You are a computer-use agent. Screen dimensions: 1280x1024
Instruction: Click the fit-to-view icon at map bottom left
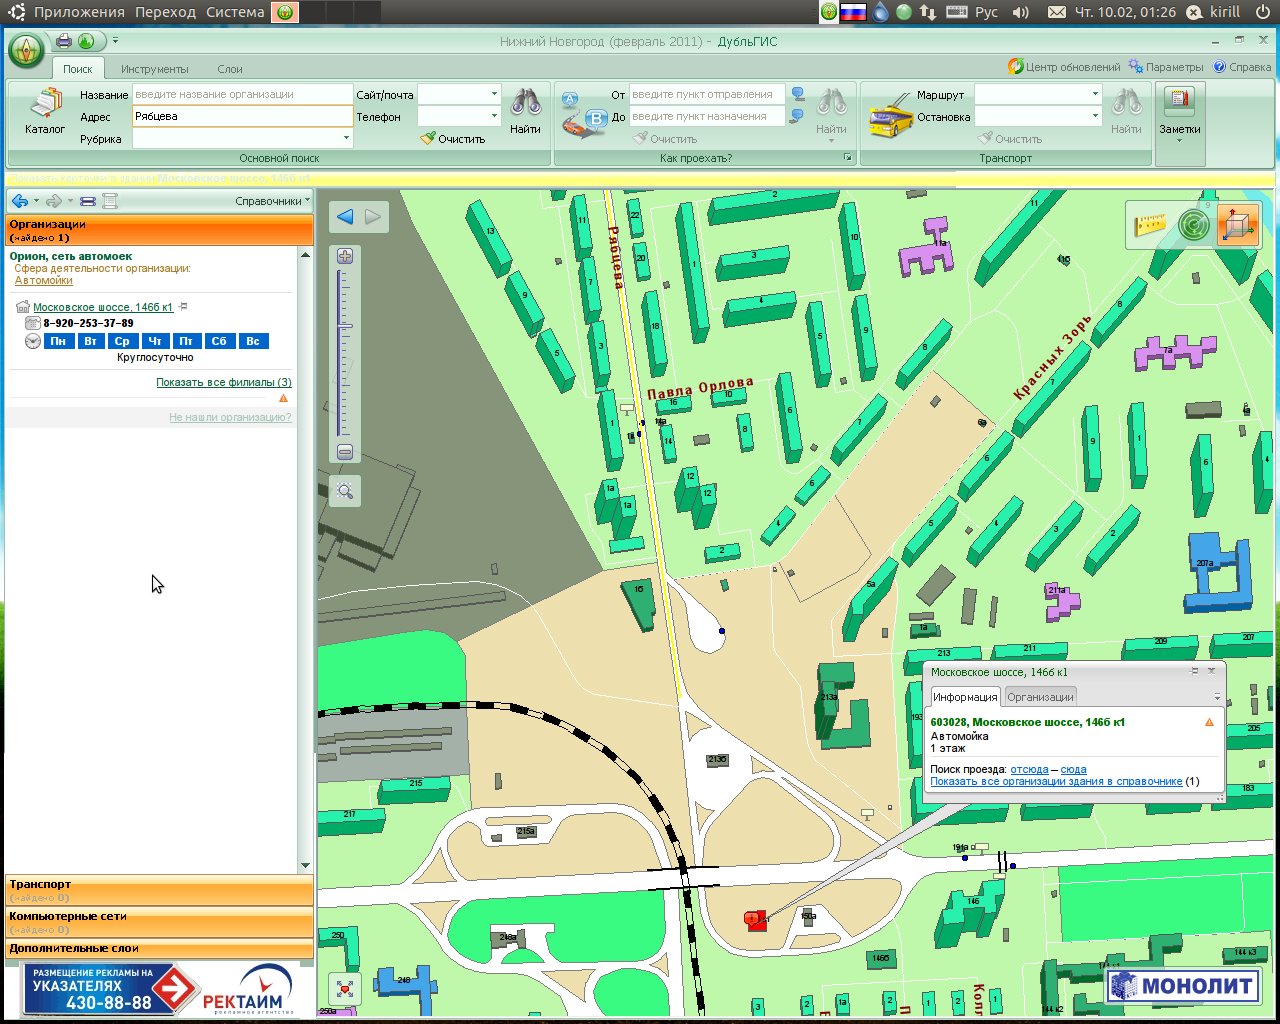click(345, 989)
